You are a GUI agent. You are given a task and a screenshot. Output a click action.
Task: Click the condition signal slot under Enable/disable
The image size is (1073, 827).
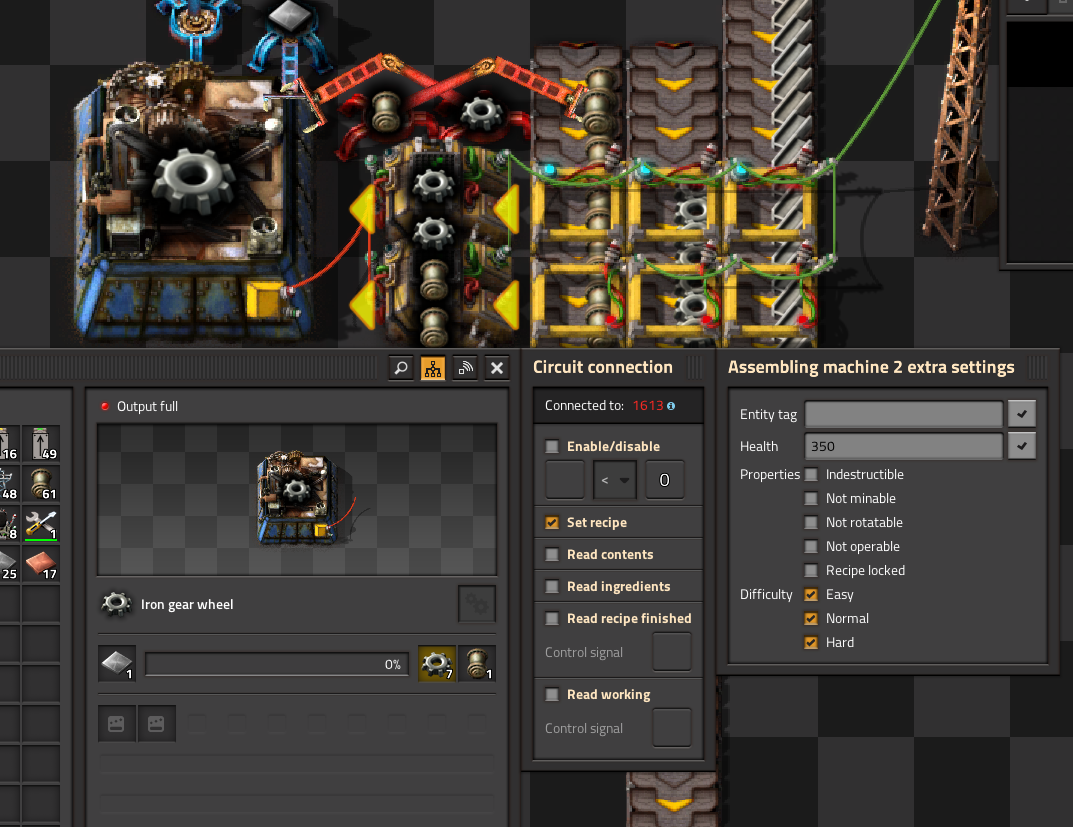[x=565, y=480]
